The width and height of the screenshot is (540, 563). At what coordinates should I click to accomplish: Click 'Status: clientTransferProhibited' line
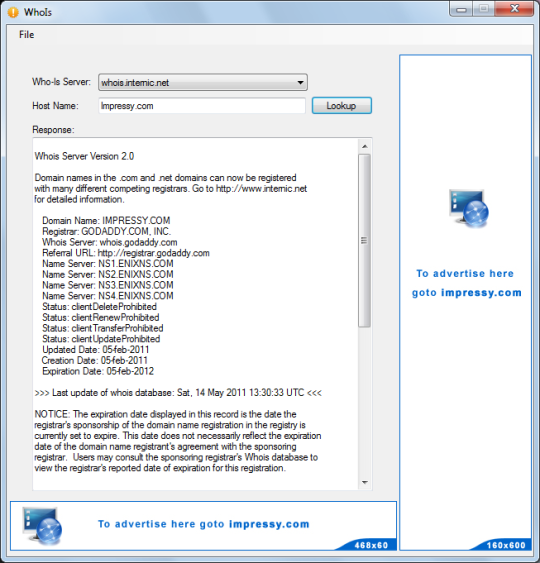(103, 328)
